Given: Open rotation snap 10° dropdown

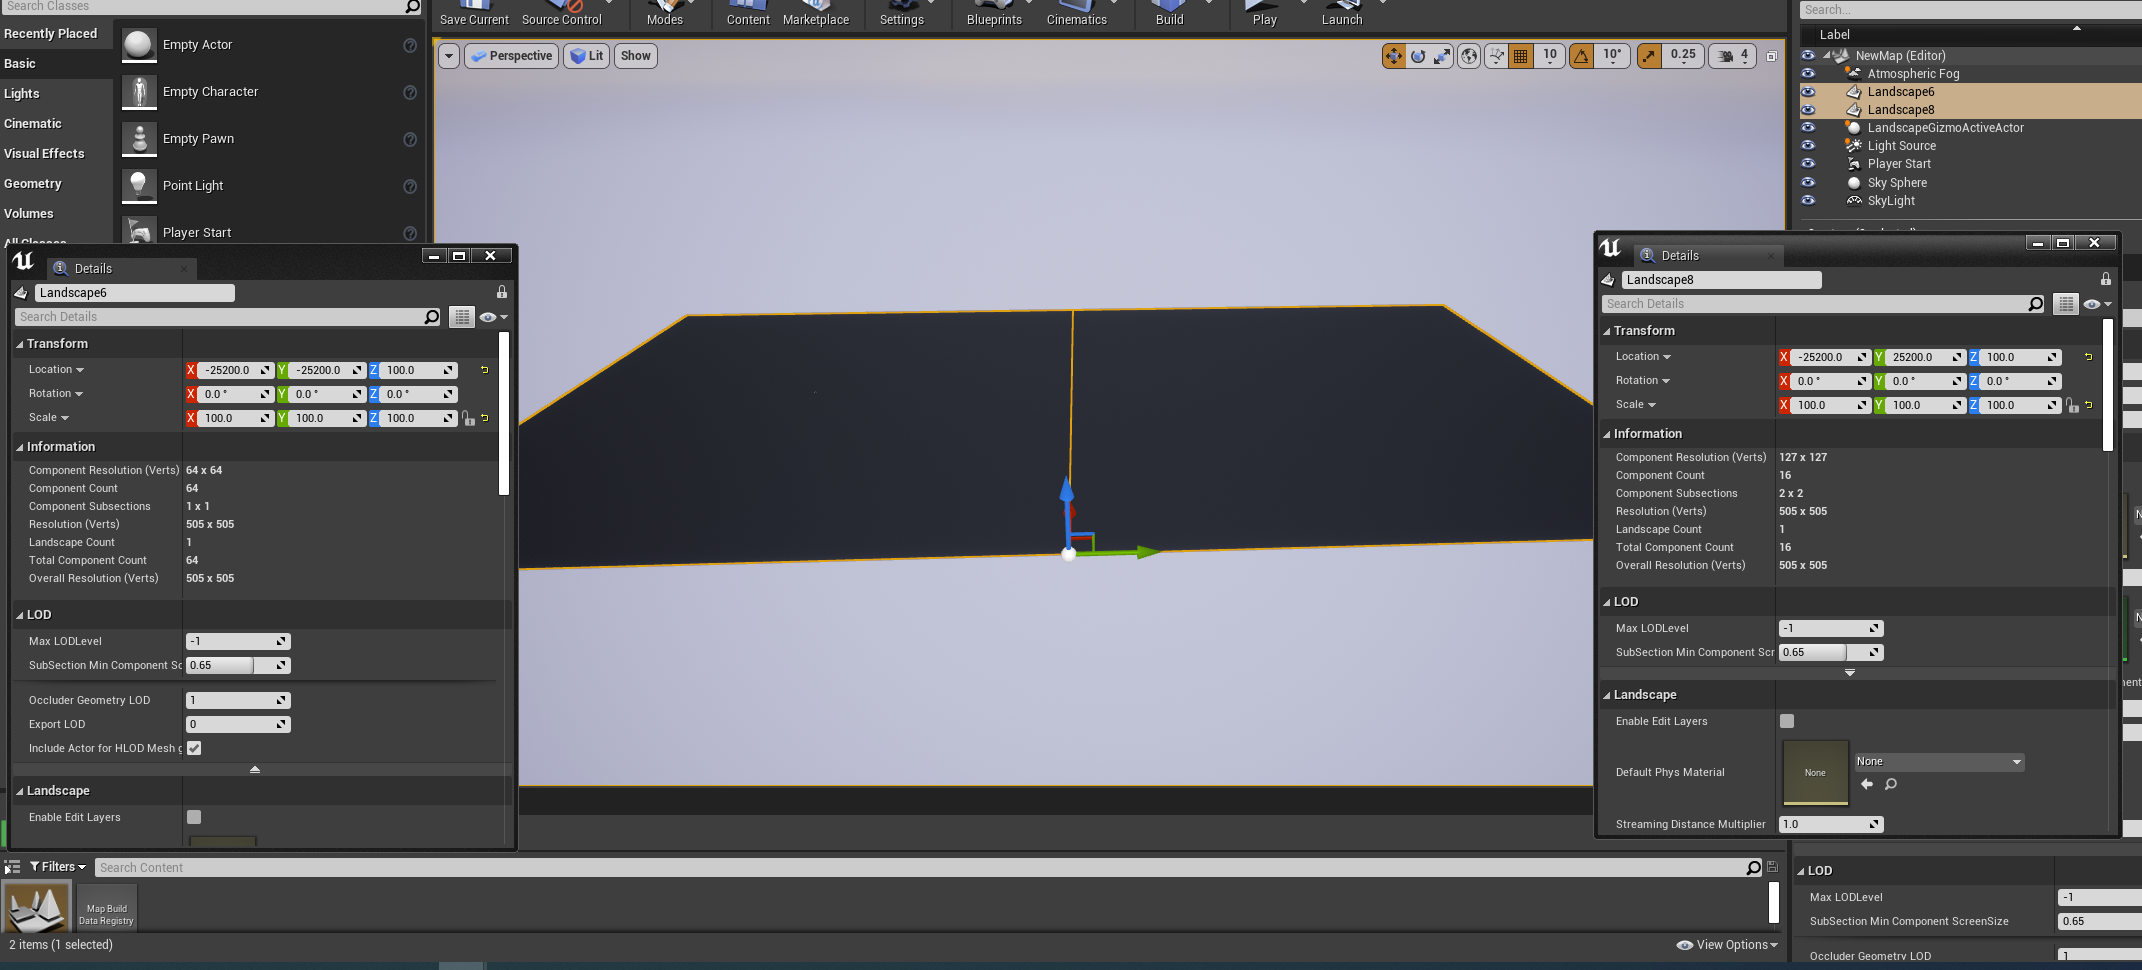Looking at the screenshot, I should pos(1613,56).
